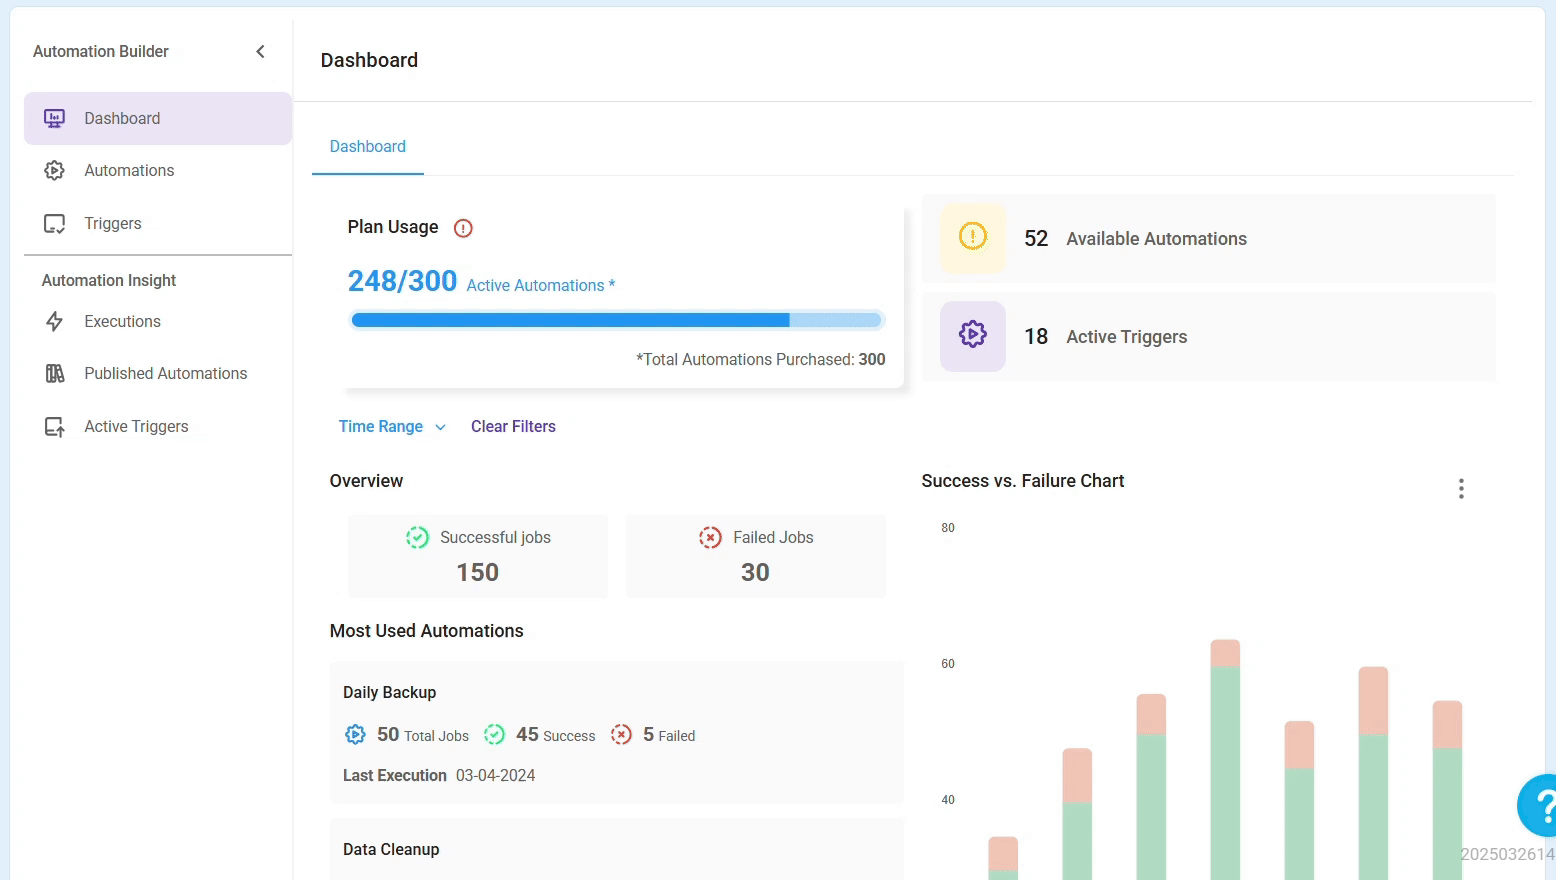Click the Automations gear icon in sidebar
This screenshot has height=880, width=1556.
click(54, 171)
